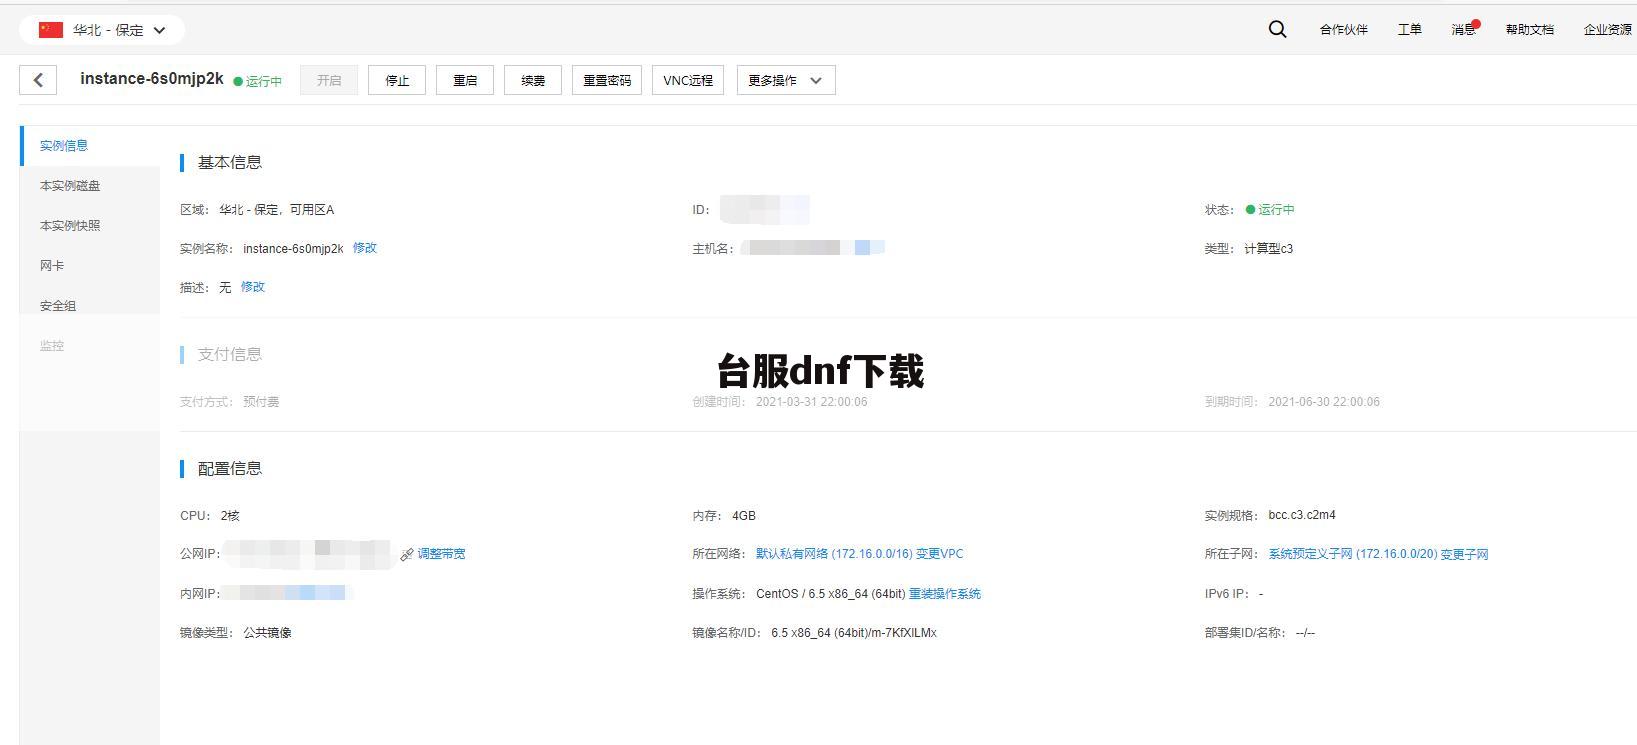The width and height of the screenshot is (1637, 745).
Task: Click the 重置密码 button
Action: 607,80
